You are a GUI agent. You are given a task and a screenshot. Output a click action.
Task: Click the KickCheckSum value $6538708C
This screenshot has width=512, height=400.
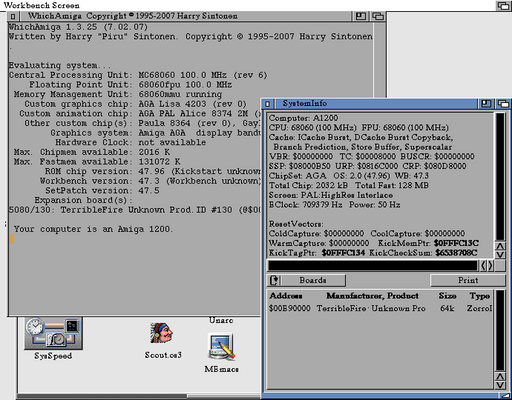click(x=456, y=253)
